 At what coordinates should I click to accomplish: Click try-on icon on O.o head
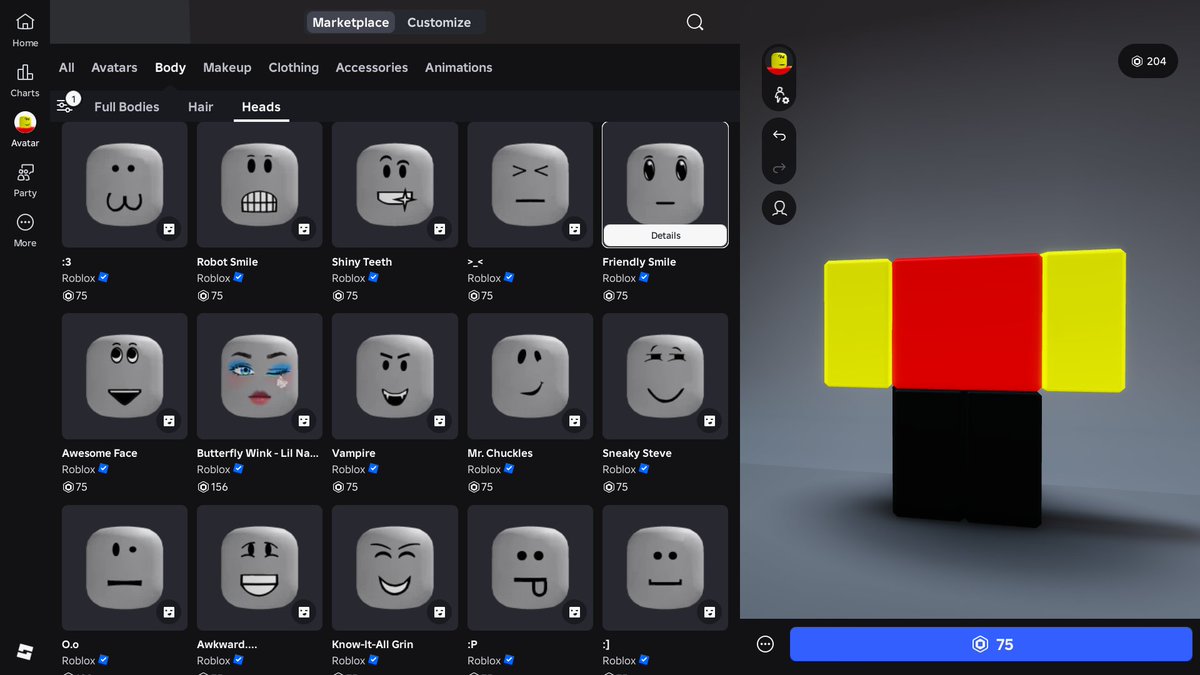(x=169, y=611)
